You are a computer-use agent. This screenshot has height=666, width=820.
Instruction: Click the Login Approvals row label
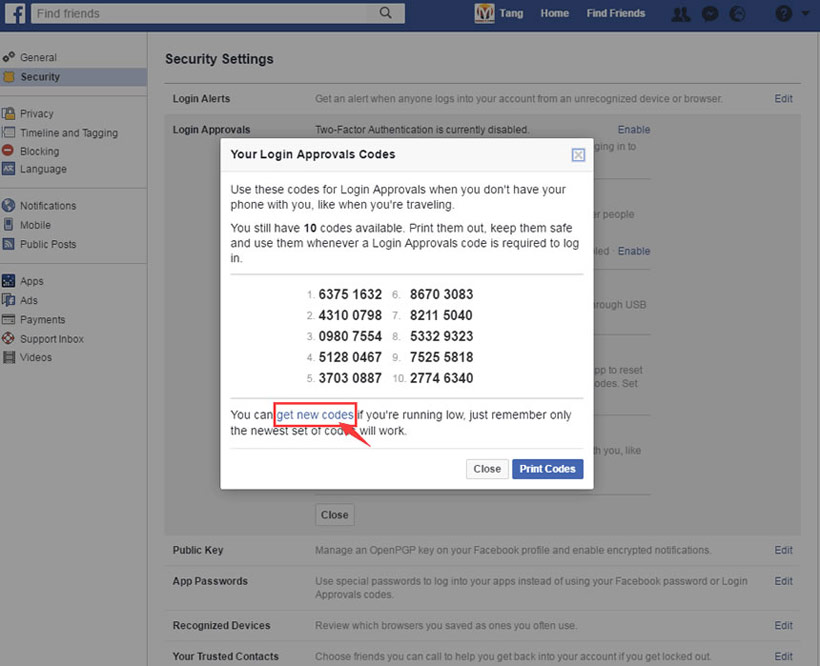pyautogui.click(x=211, y=130)
